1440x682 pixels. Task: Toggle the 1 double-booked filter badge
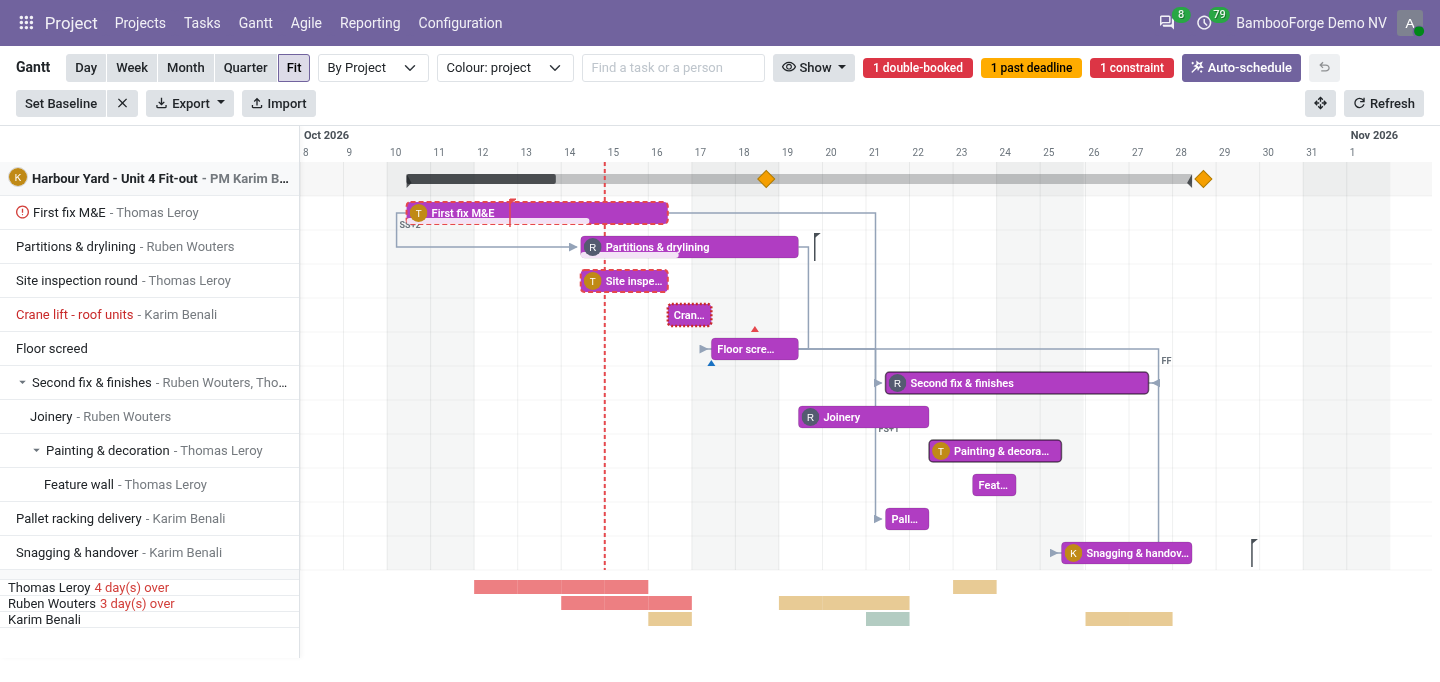click(918, 68)
